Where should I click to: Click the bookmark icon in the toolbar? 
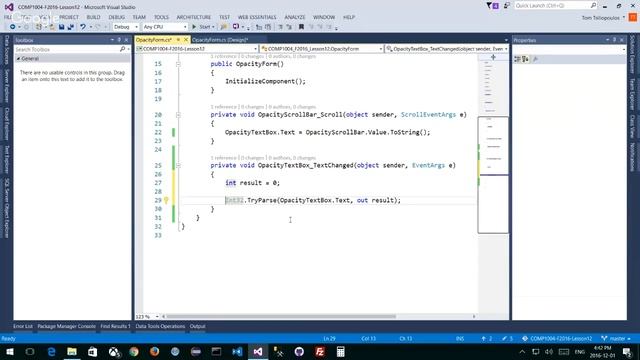tap(301, 27)
